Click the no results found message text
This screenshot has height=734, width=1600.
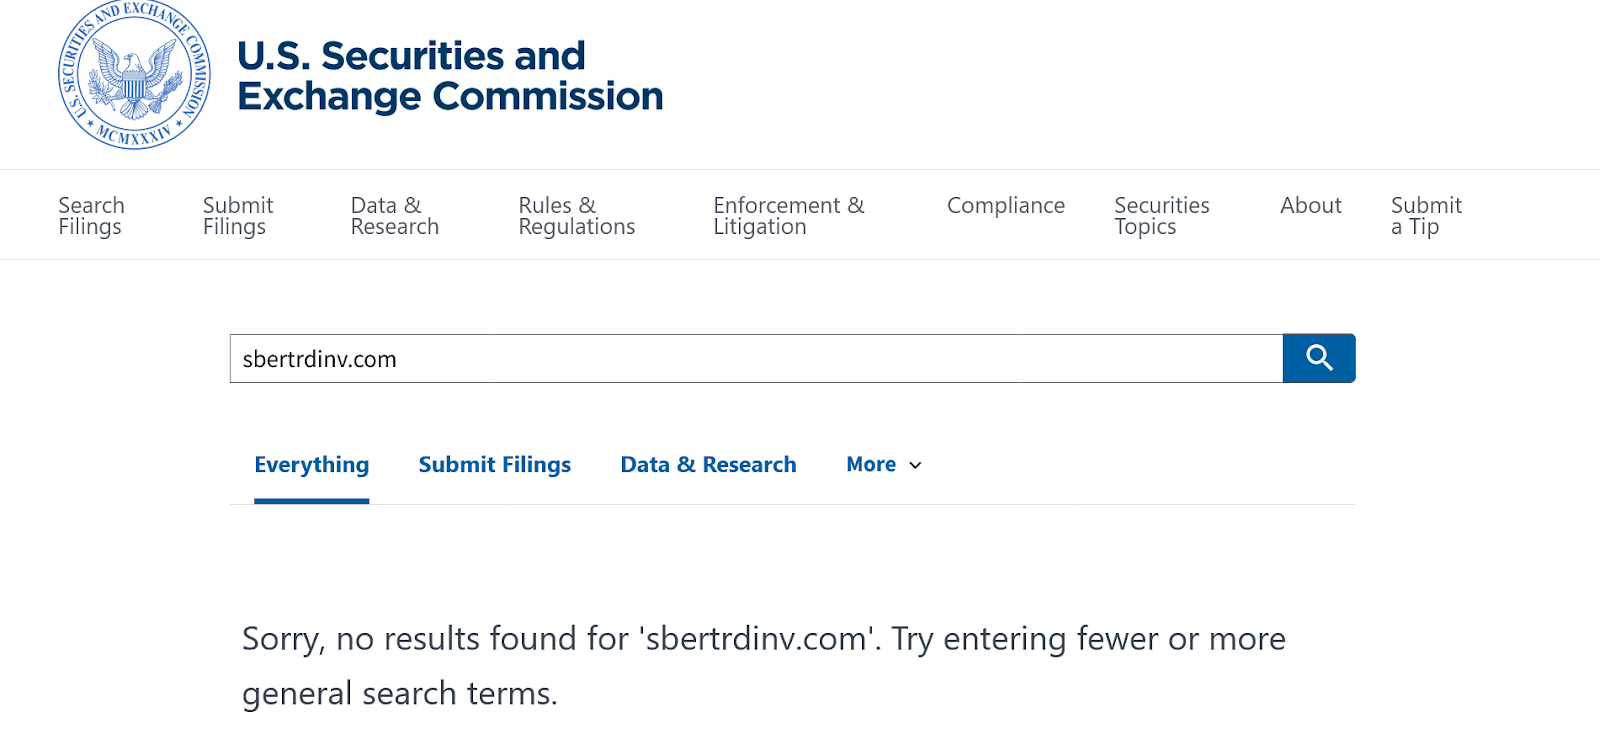click(x=763, y=639)
